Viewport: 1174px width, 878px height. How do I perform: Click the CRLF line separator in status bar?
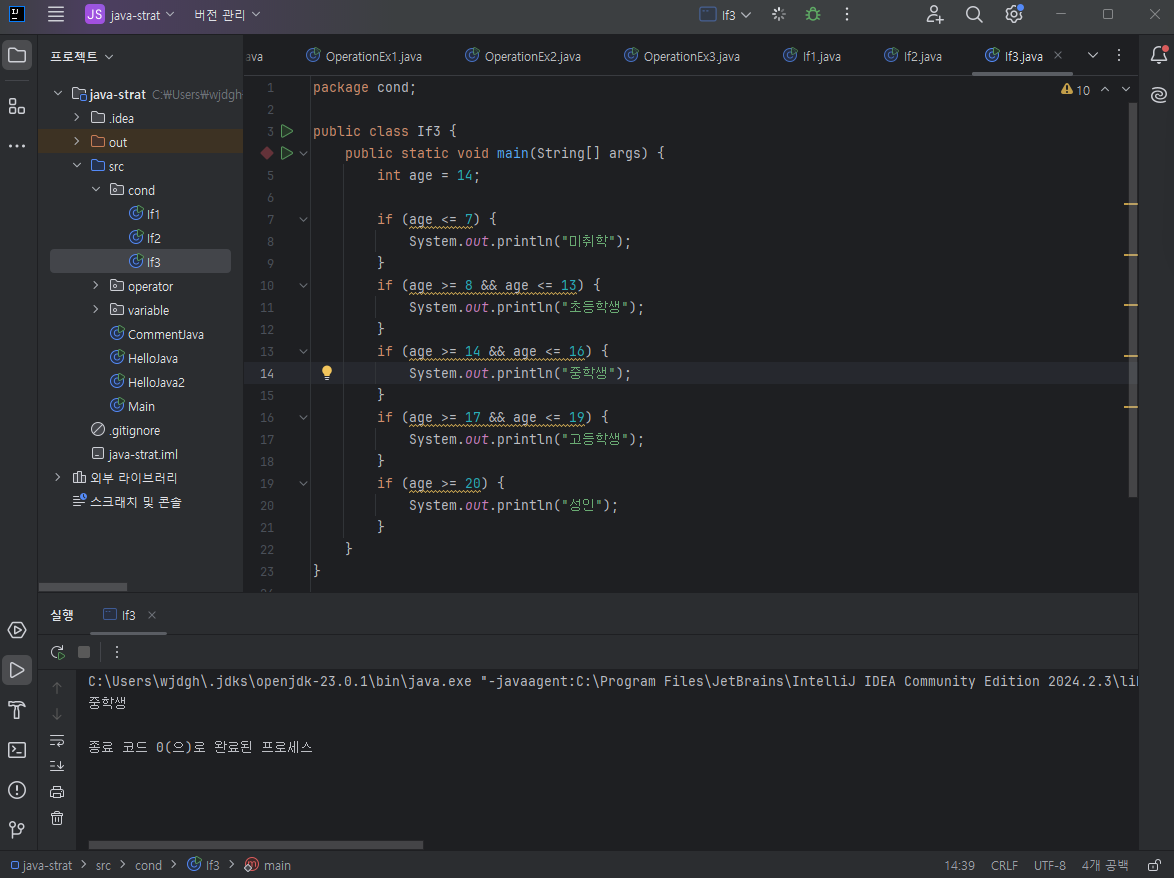click(1004, 865)
